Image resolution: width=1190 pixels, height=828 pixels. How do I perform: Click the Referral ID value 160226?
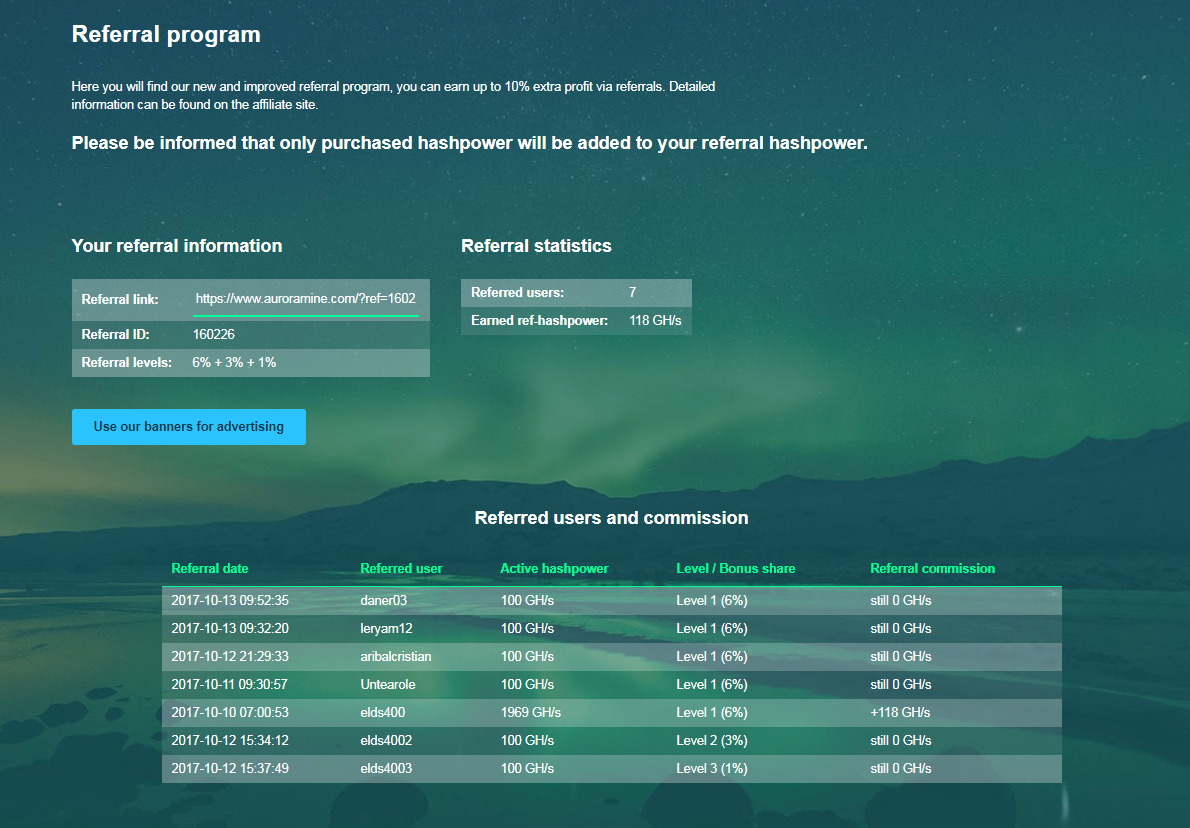click(x=214, y=335)
